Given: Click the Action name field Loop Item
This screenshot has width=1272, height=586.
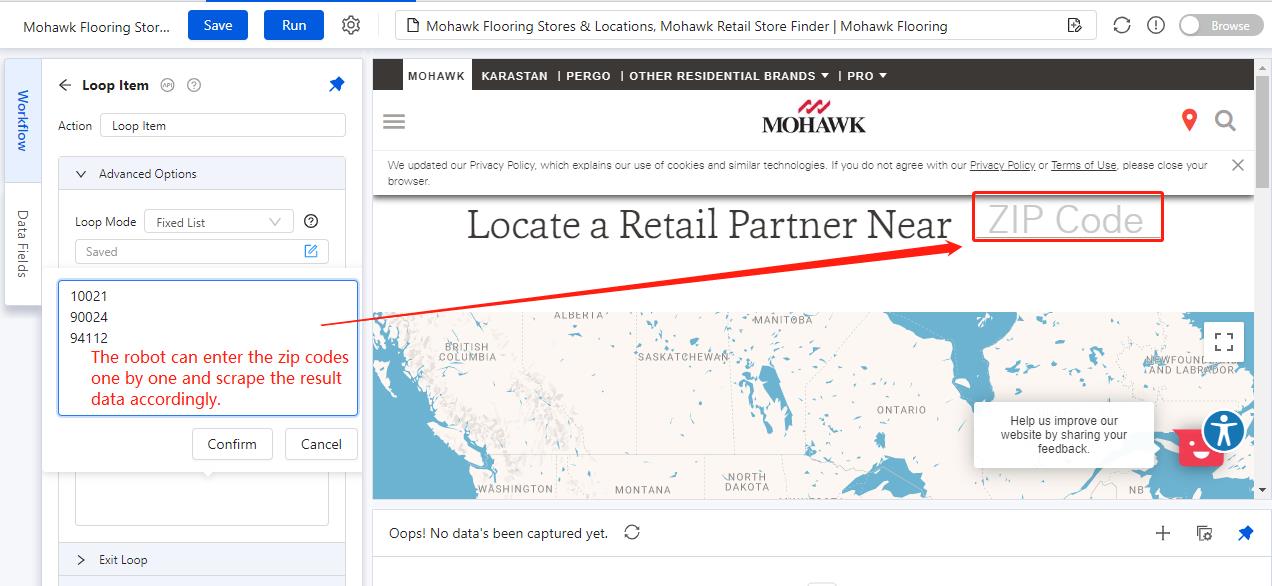Looking at the screenshot, I should 223,125.
